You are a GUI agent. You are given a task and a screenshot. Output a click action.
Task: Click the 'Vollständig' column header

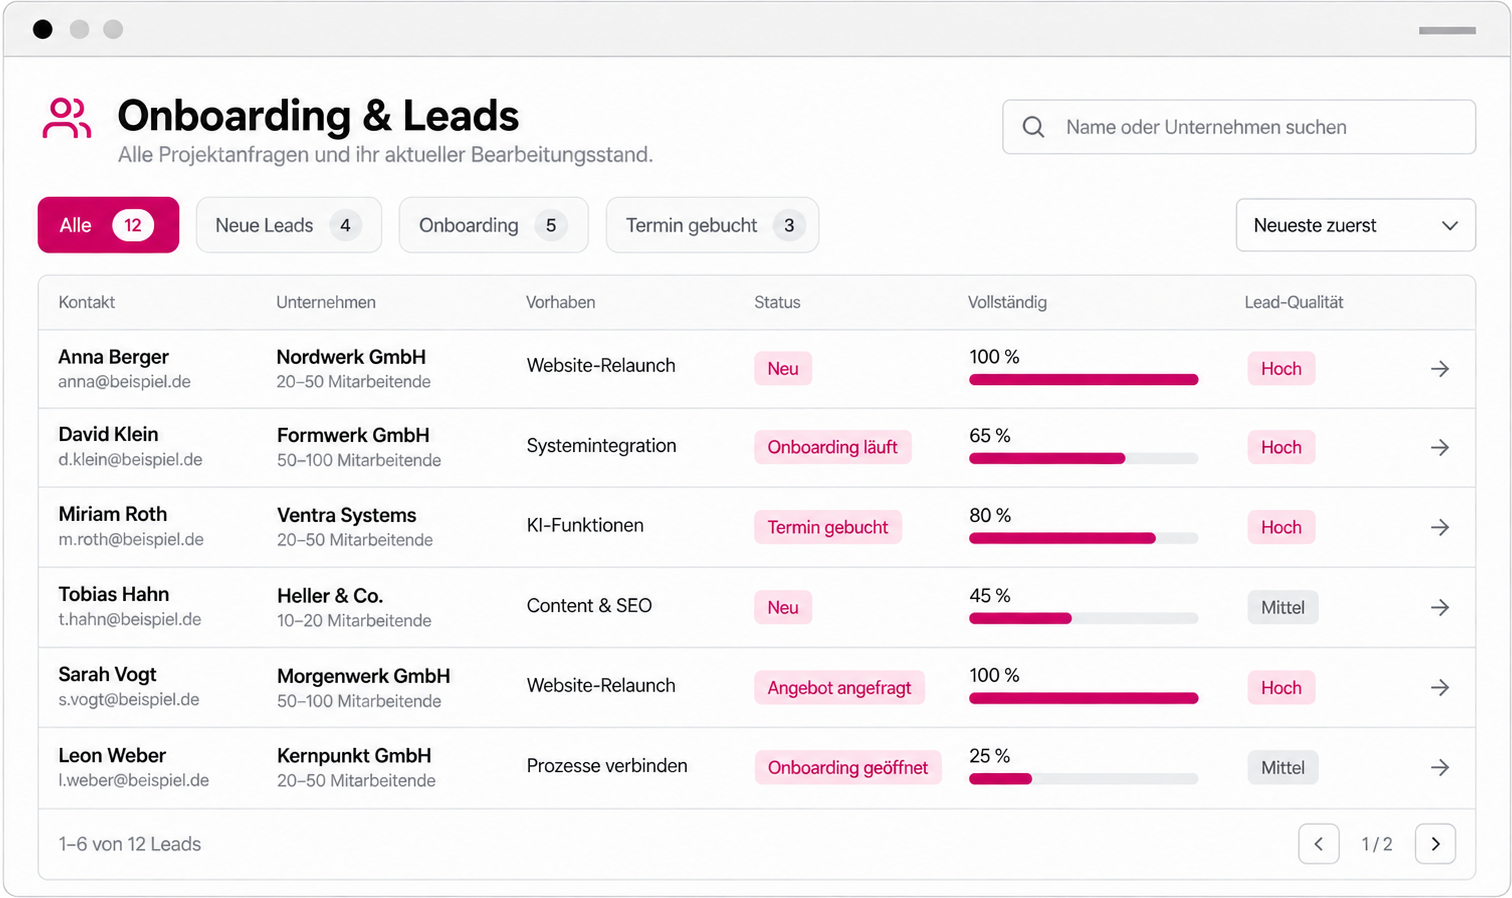click(x=1007, y=302)
